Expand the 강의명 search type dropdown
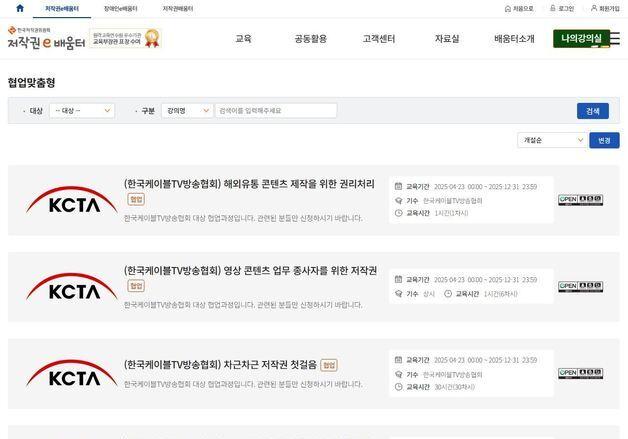This screenshot has width=628, height=439. click(188, 111)
